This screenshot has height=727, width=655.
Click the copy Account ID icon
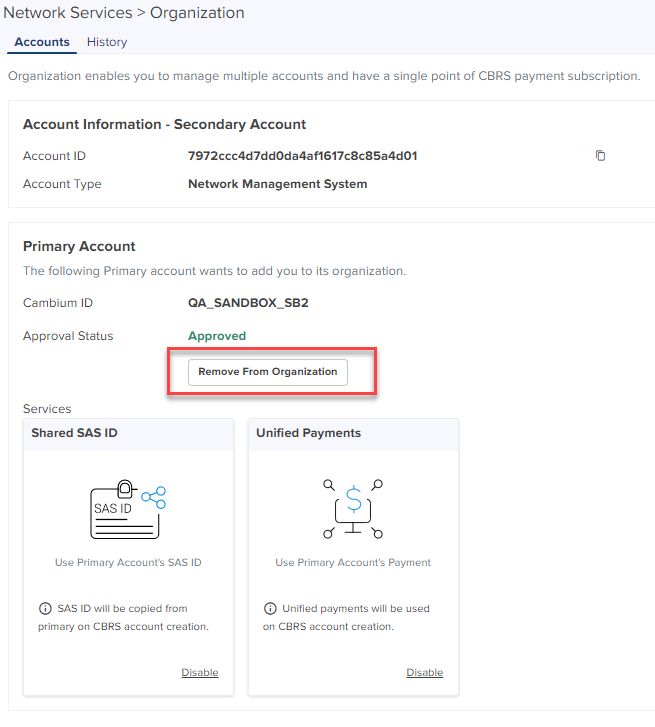coord(600,156)
